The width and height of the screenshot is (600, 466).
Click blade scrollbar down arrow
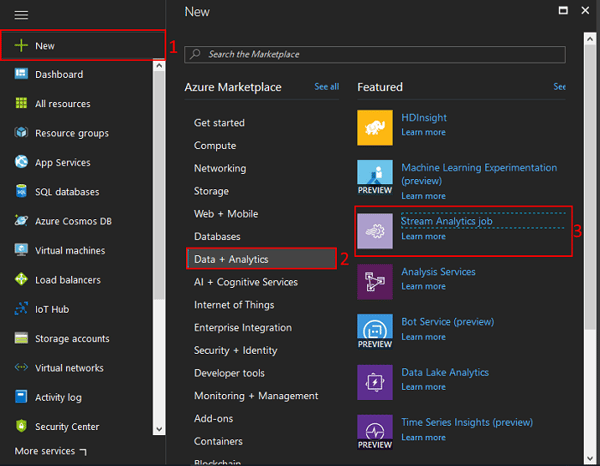590,458
